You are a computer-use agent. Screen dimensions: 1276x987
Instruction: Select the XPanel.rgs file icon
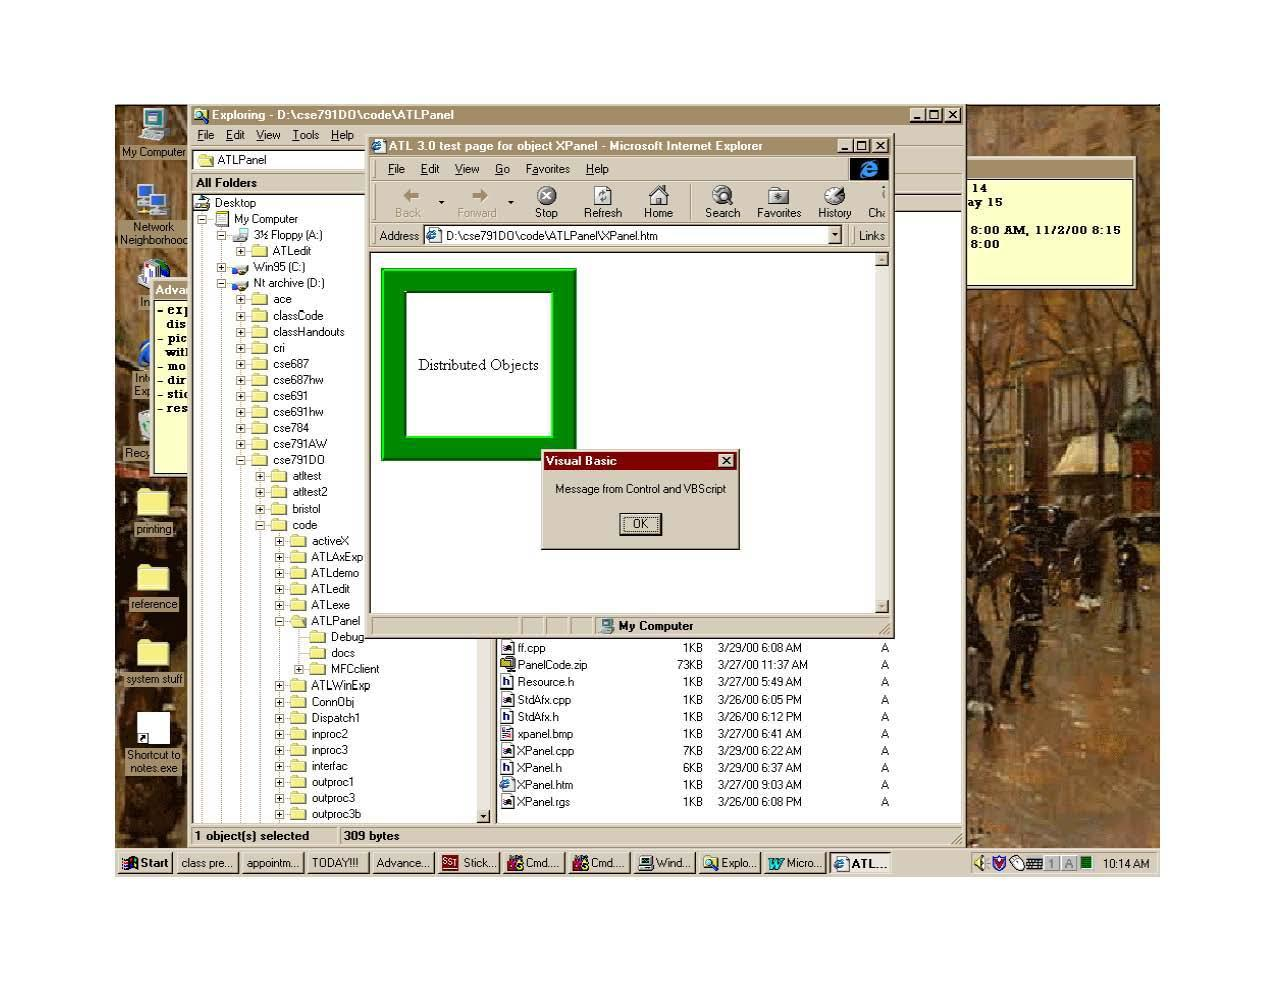[507, 801]
